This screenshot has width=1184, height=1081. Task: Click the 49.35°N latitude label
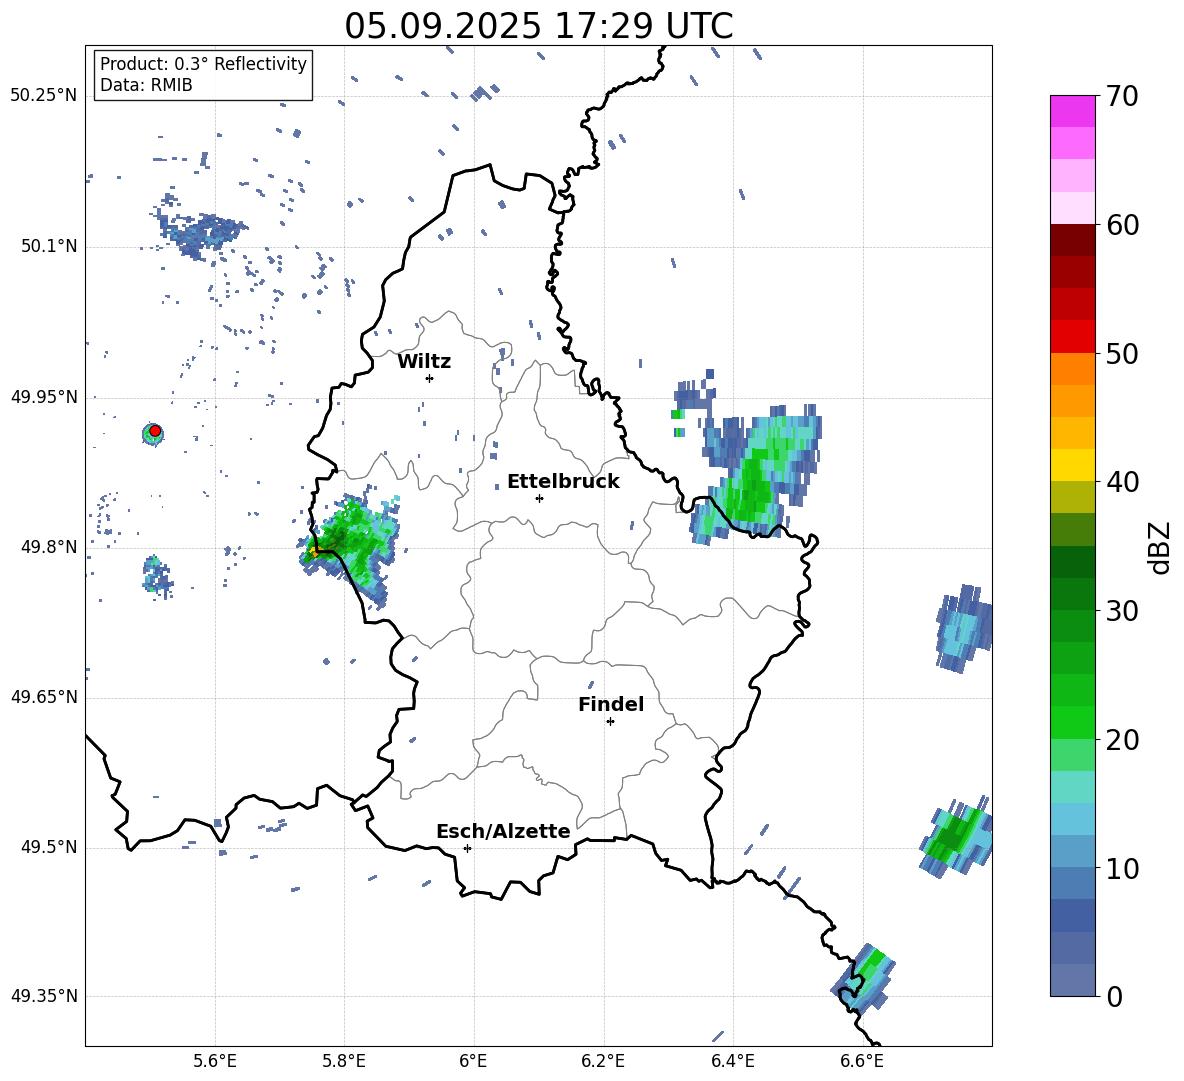(44, 996)
